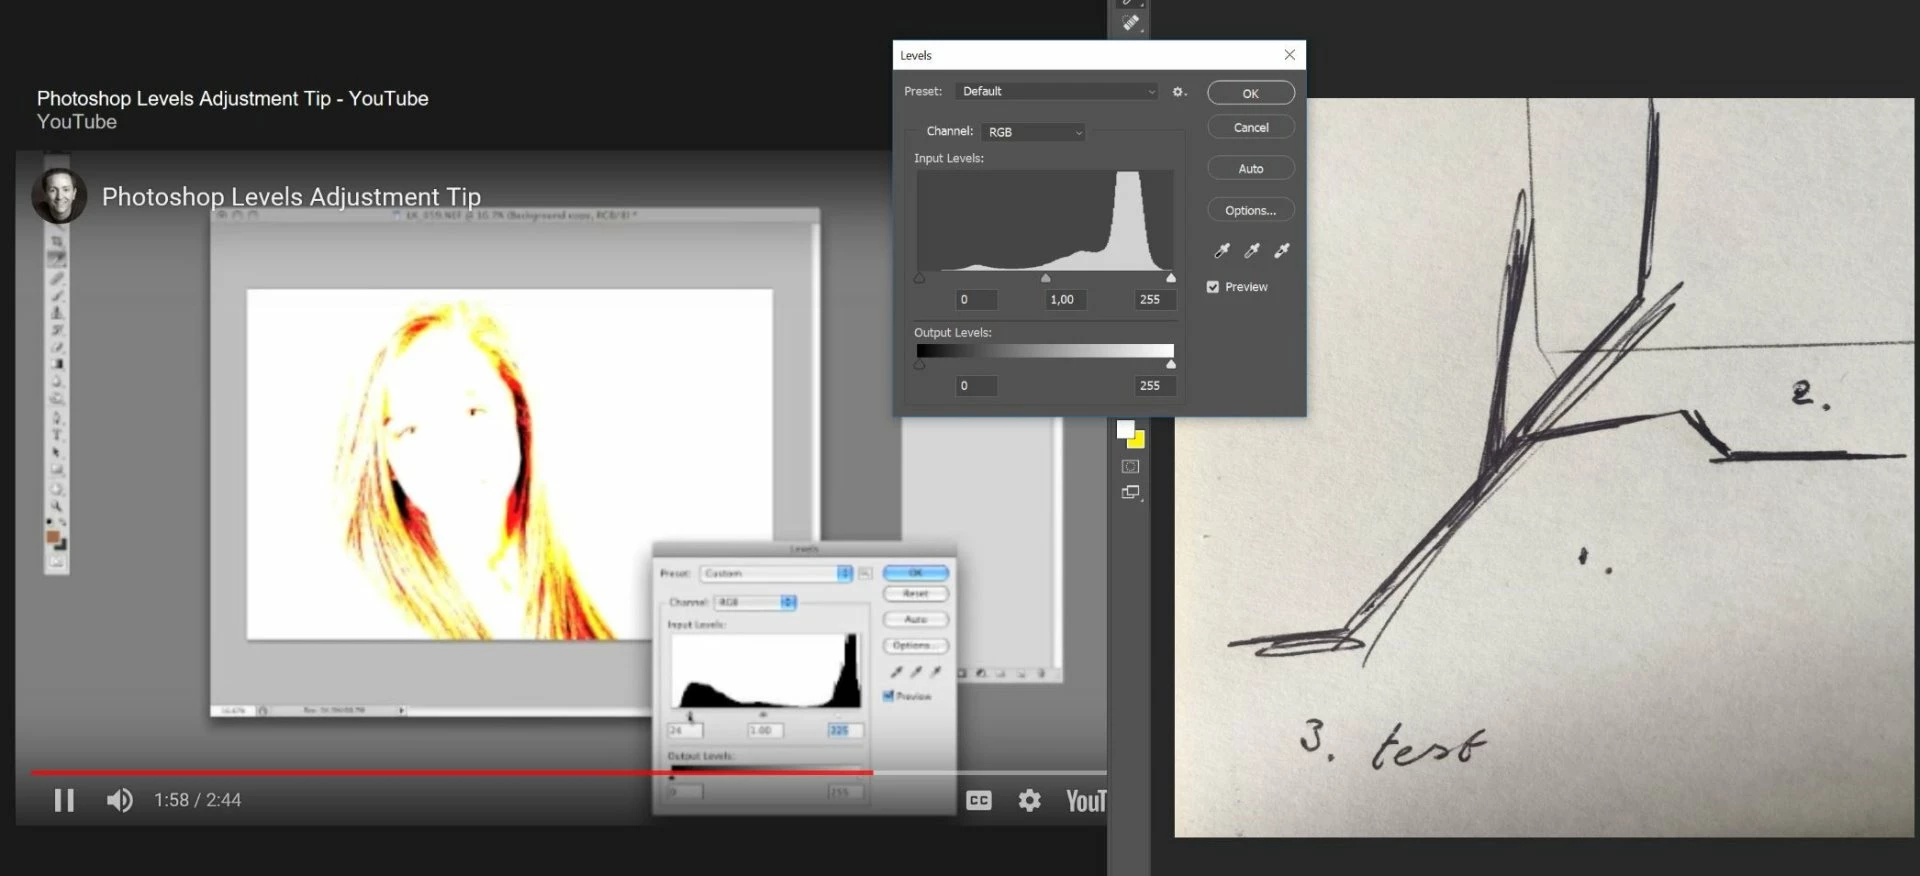Select the black point eyedropper in Levels
The height and width of the screenshot is (876, 1920).
[1222, 250]
